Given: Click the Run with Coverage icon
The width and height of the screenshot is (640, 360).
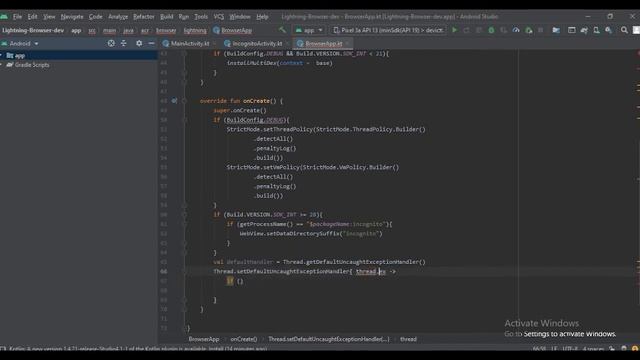Looking at the screenshot, I should coord(504,30).
